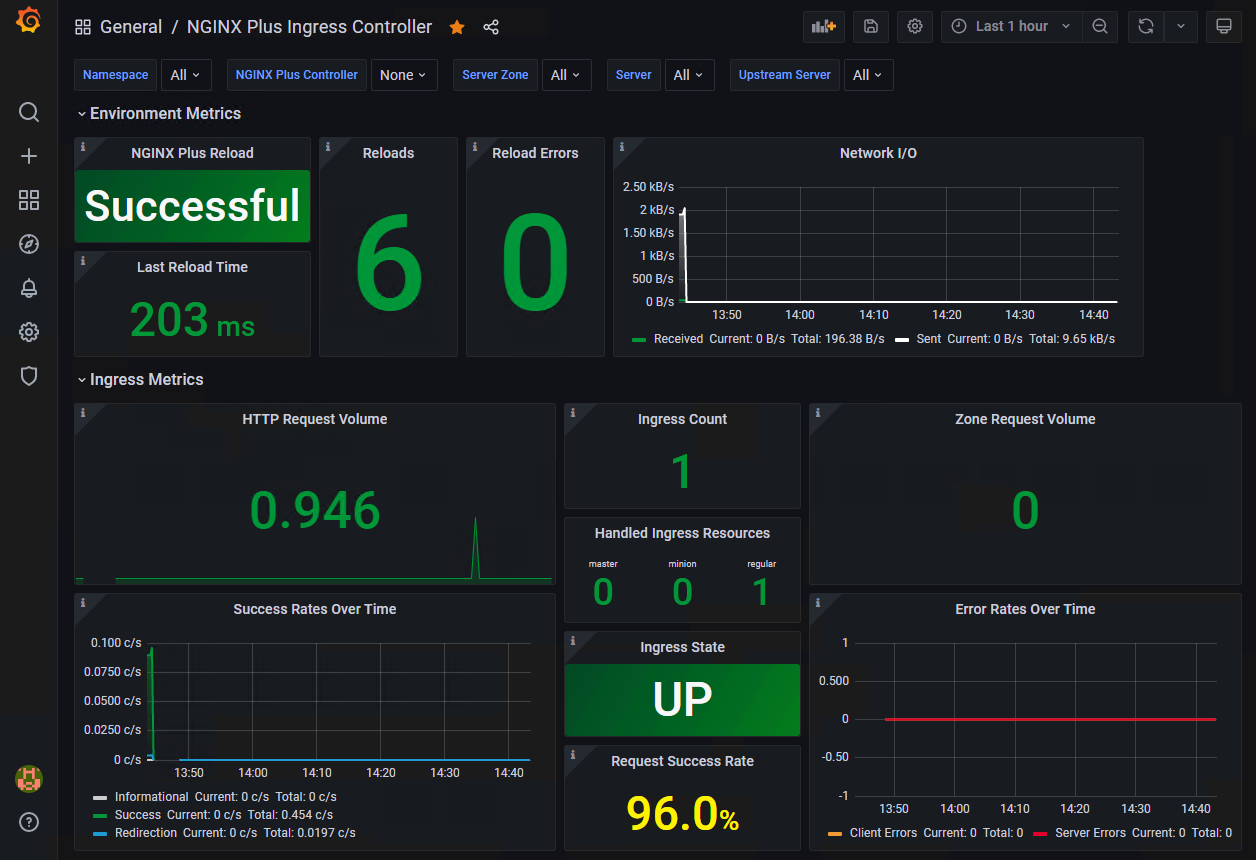
Task: Open the user profile avatar
Action: [29, 779]
